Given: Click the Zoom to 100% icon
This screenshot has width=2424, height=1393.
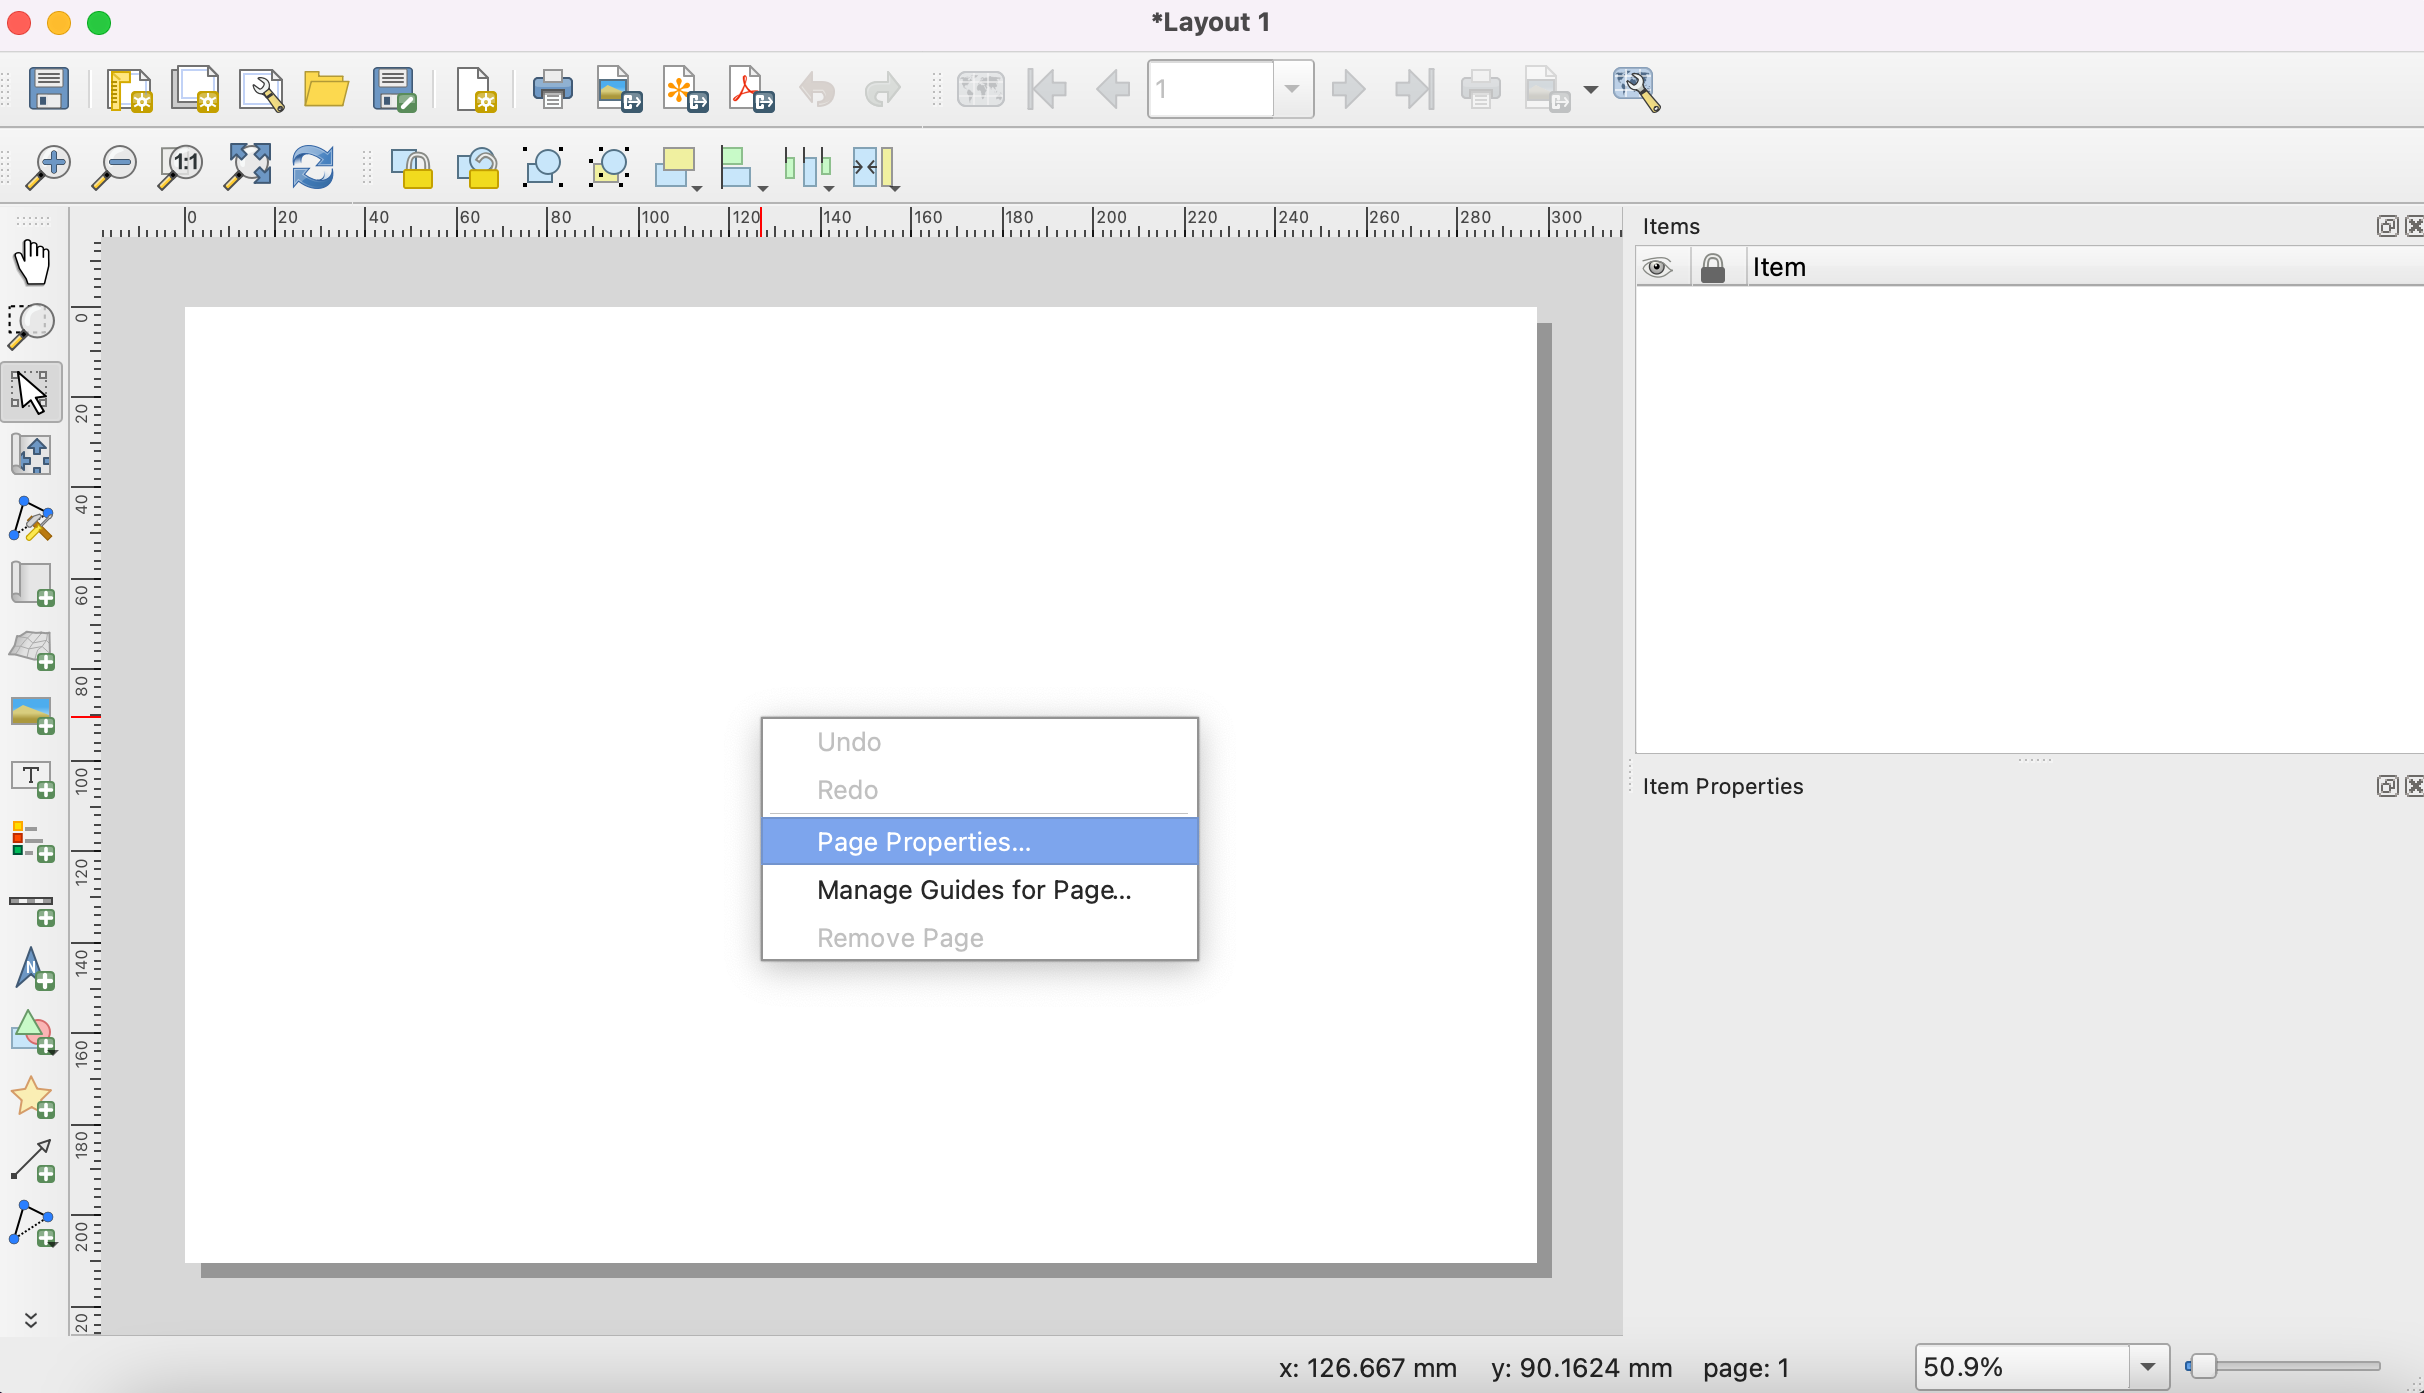Looking at the screenshot, I should (181, 167).
